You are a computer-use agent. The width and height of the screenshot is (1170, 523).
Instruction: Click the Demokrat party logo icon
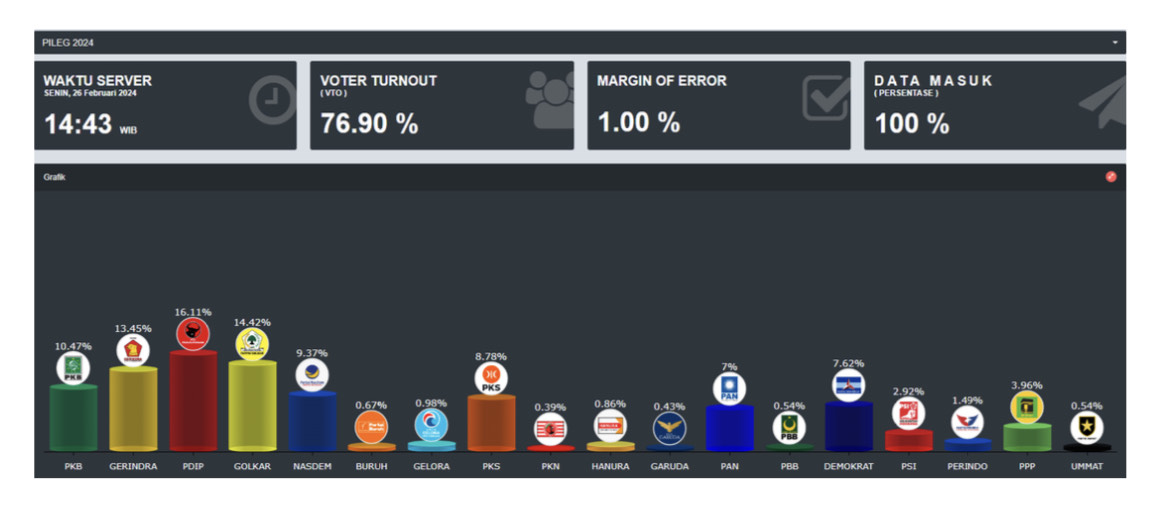(848, 385)
